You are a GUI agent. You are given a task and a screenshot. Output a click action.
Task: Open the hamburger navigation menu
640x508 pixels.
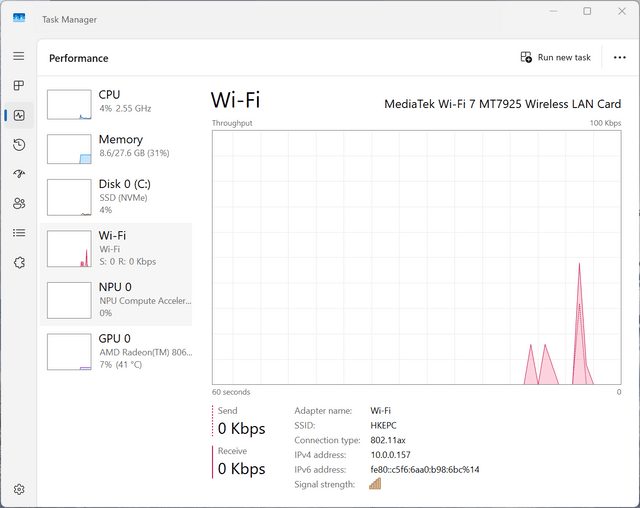19,56
